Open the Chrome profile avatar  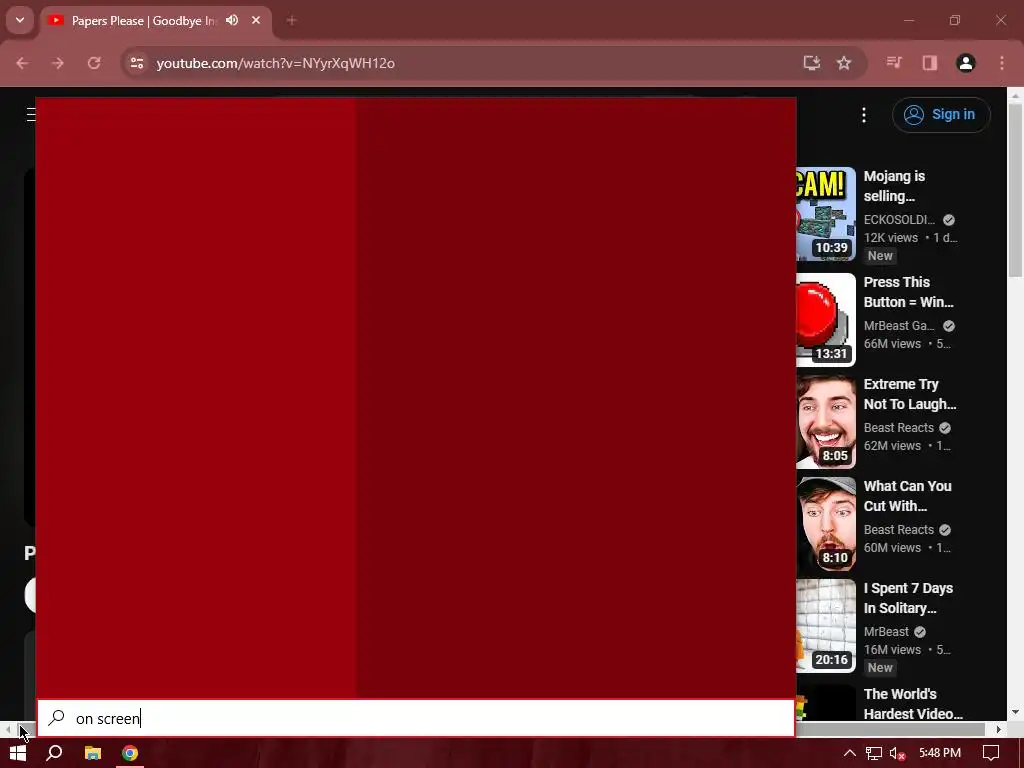tap(965, 63)
